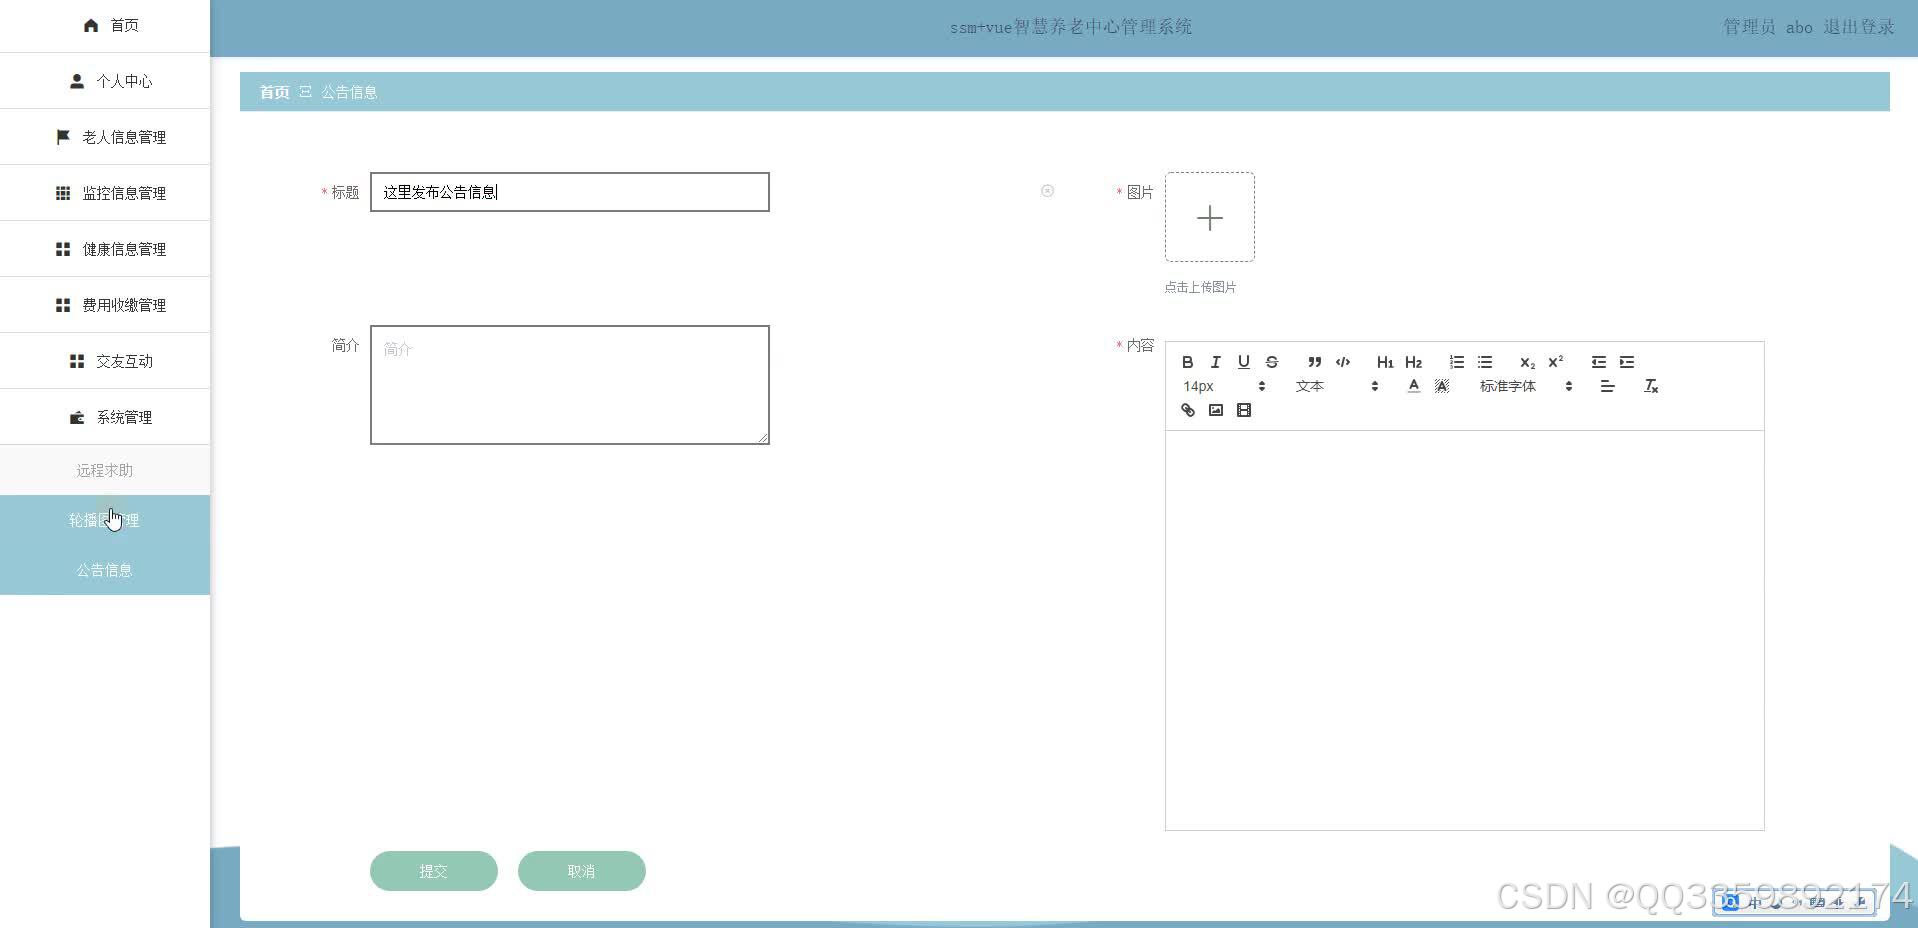
Task: Insert an image in the editor
Action: tap(1215, 410)
